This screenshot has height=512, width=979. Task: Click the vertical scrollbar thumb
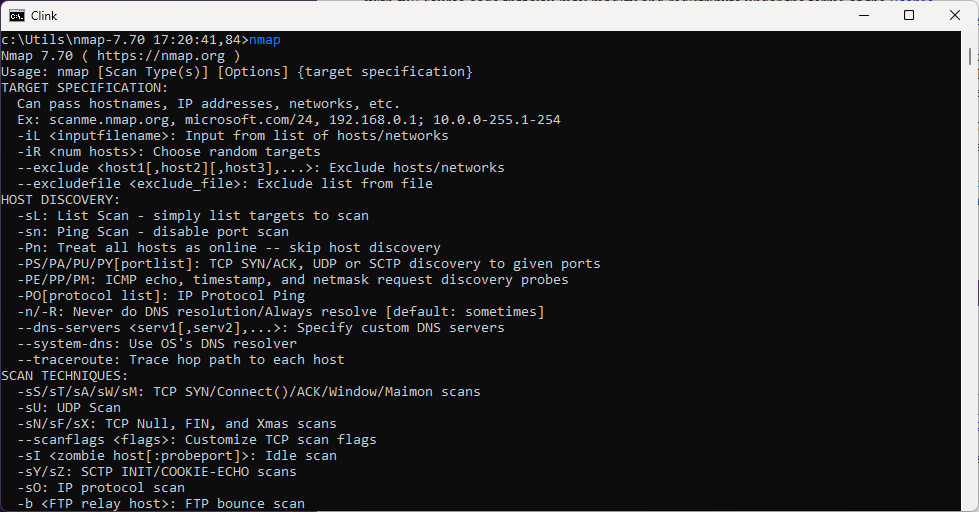[970, 55]
